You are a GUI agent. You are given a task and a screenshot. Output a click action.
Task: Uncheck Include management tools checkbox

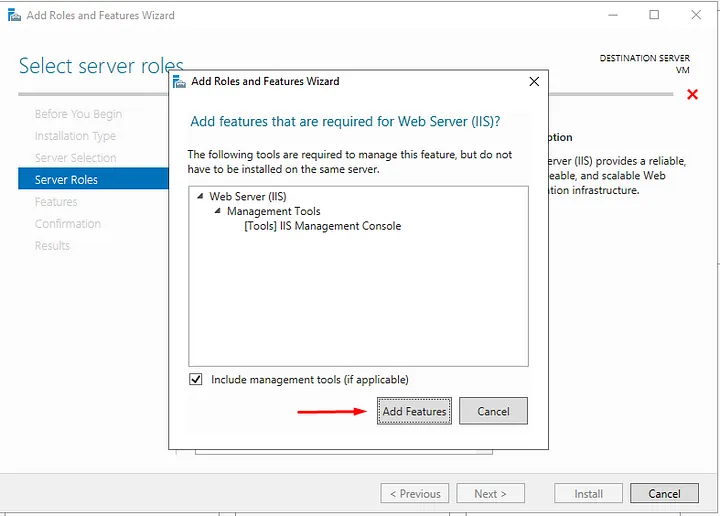(196, 380)
